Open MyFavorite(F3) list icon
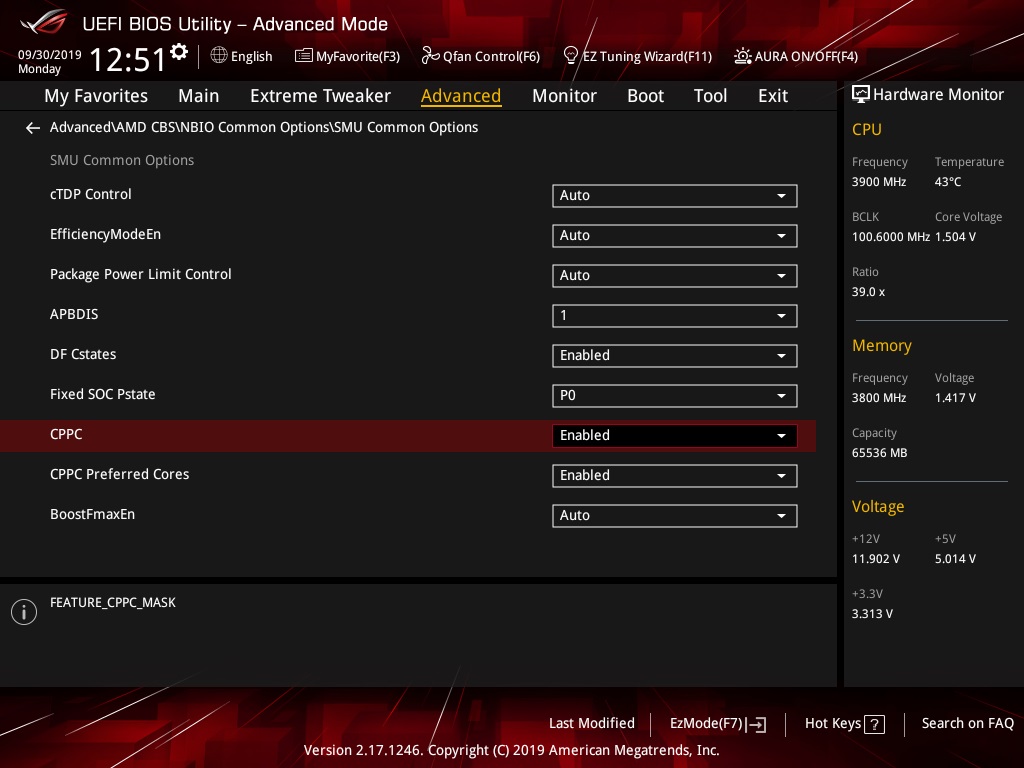Image resolution: width=1024 pixels, height=768 pixels. [304, 56]
